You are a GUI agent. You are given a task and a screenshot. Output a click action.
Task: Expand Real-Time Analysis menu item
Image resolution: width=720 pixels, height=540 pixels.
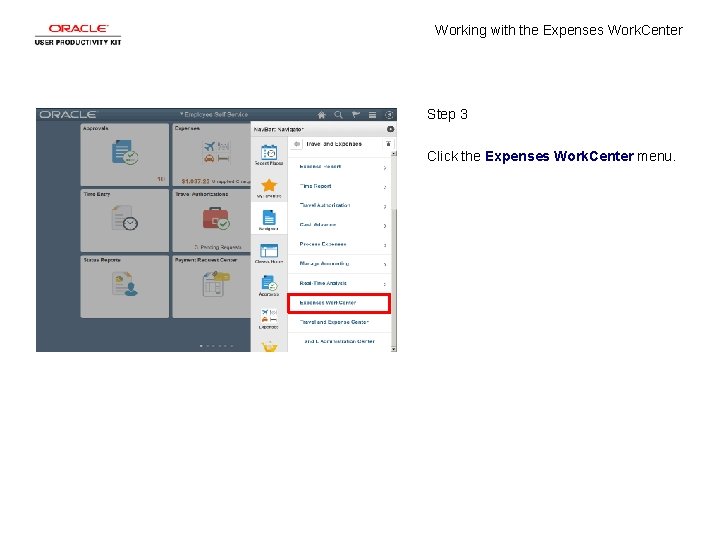coord(339,283)
